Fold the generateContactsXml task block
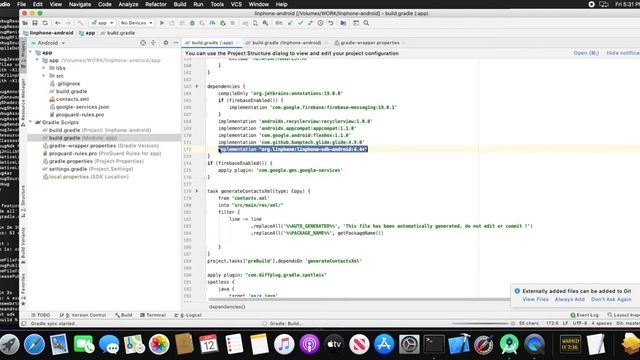The height and width of the screenshot is (360, 640). [x=197, y=191]
